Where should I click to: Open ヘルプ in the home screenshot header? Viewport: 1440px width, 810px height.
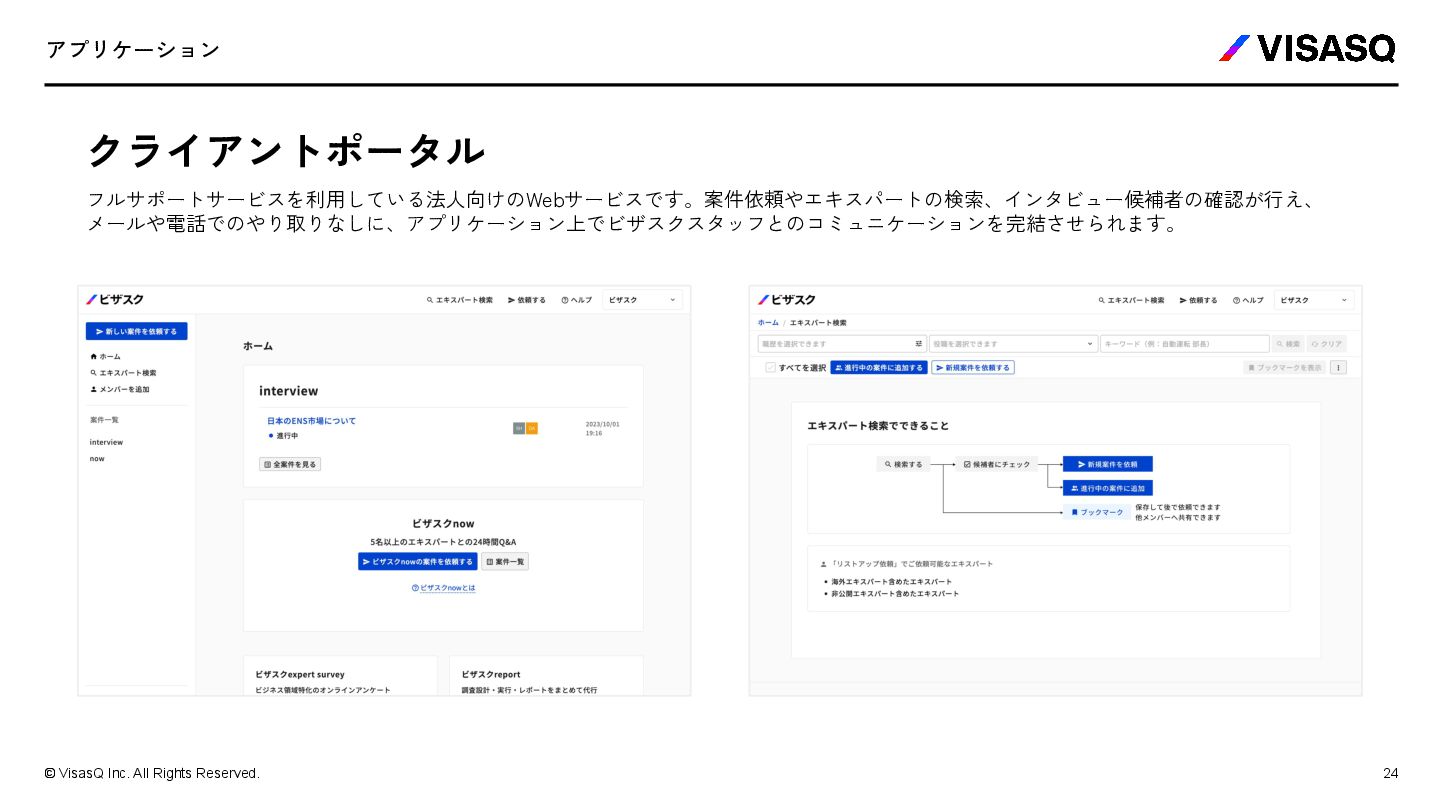577,300
